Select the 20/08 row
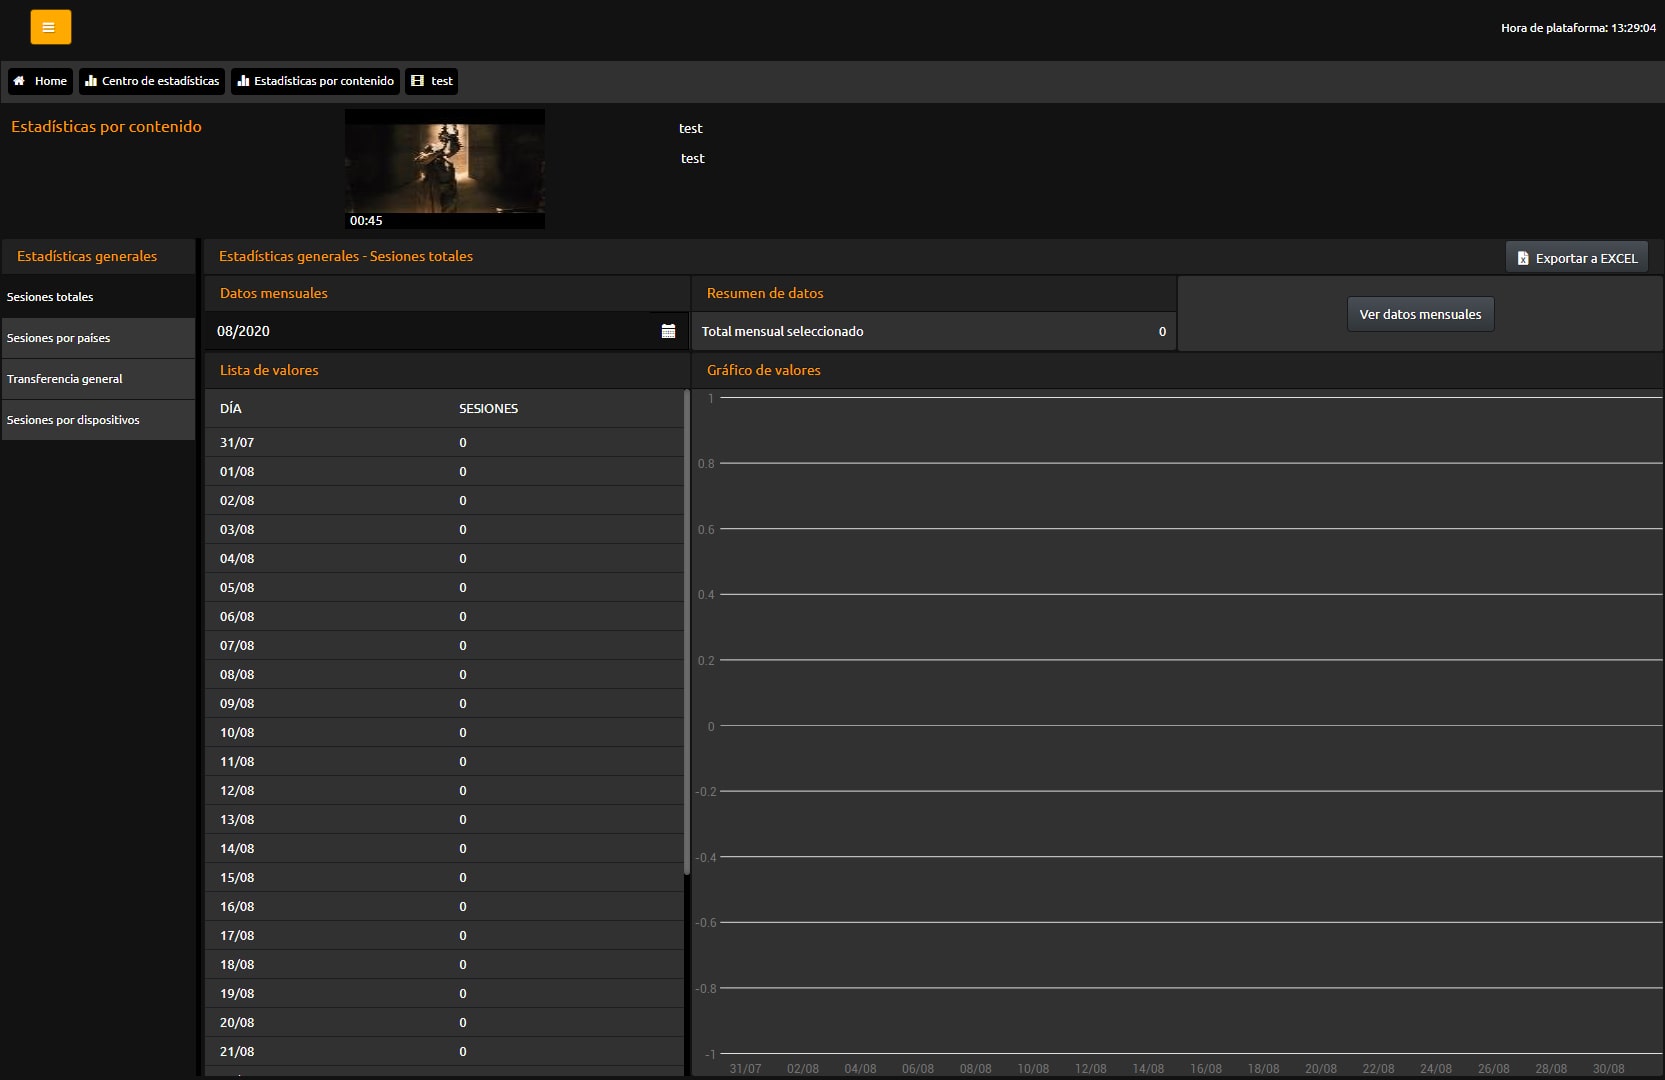 [x=444, y=1022]
